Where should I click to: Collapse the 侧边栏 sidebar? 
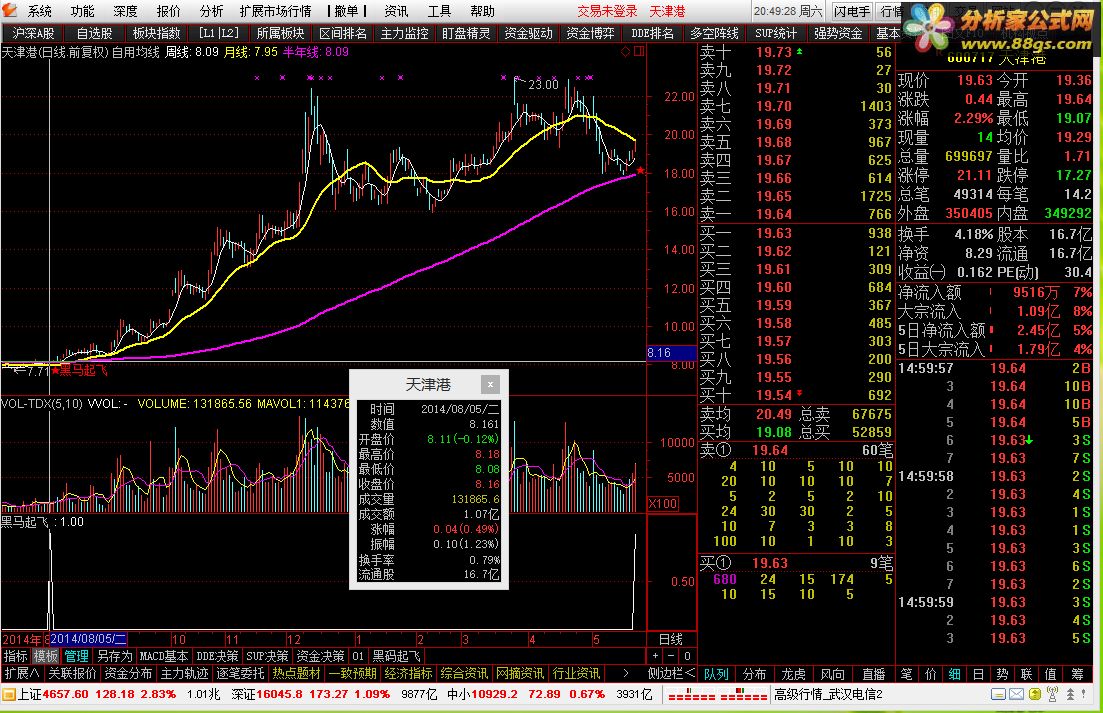[671, 674]
